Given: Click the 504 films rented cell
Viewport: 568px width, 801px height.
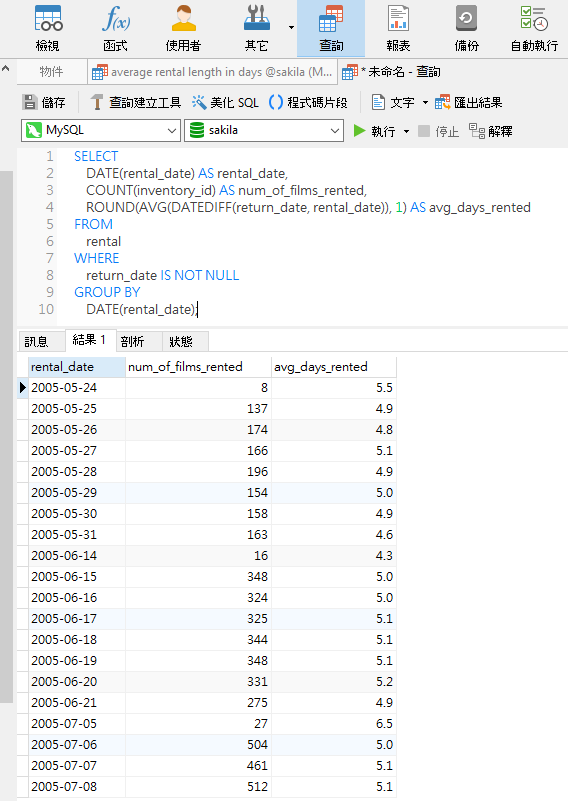Looking at the screenshot, I should 198,744.
